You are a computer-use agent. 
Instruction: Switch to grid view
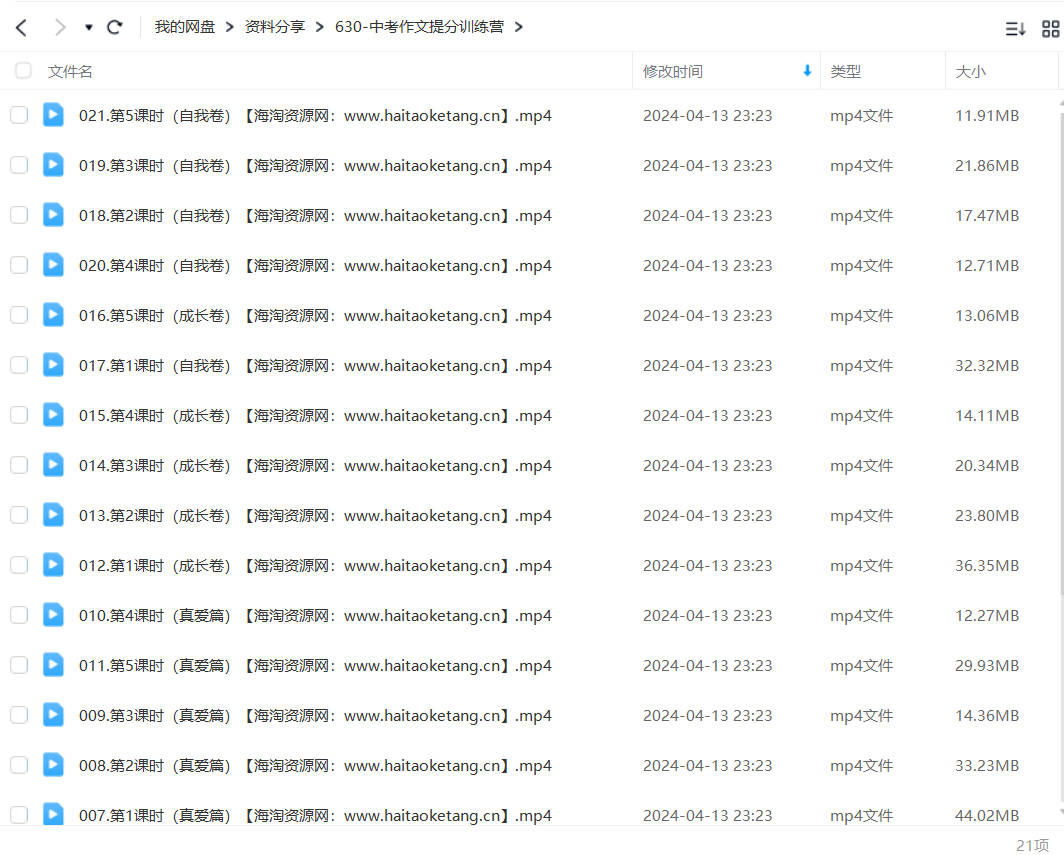coord(1050,28)
